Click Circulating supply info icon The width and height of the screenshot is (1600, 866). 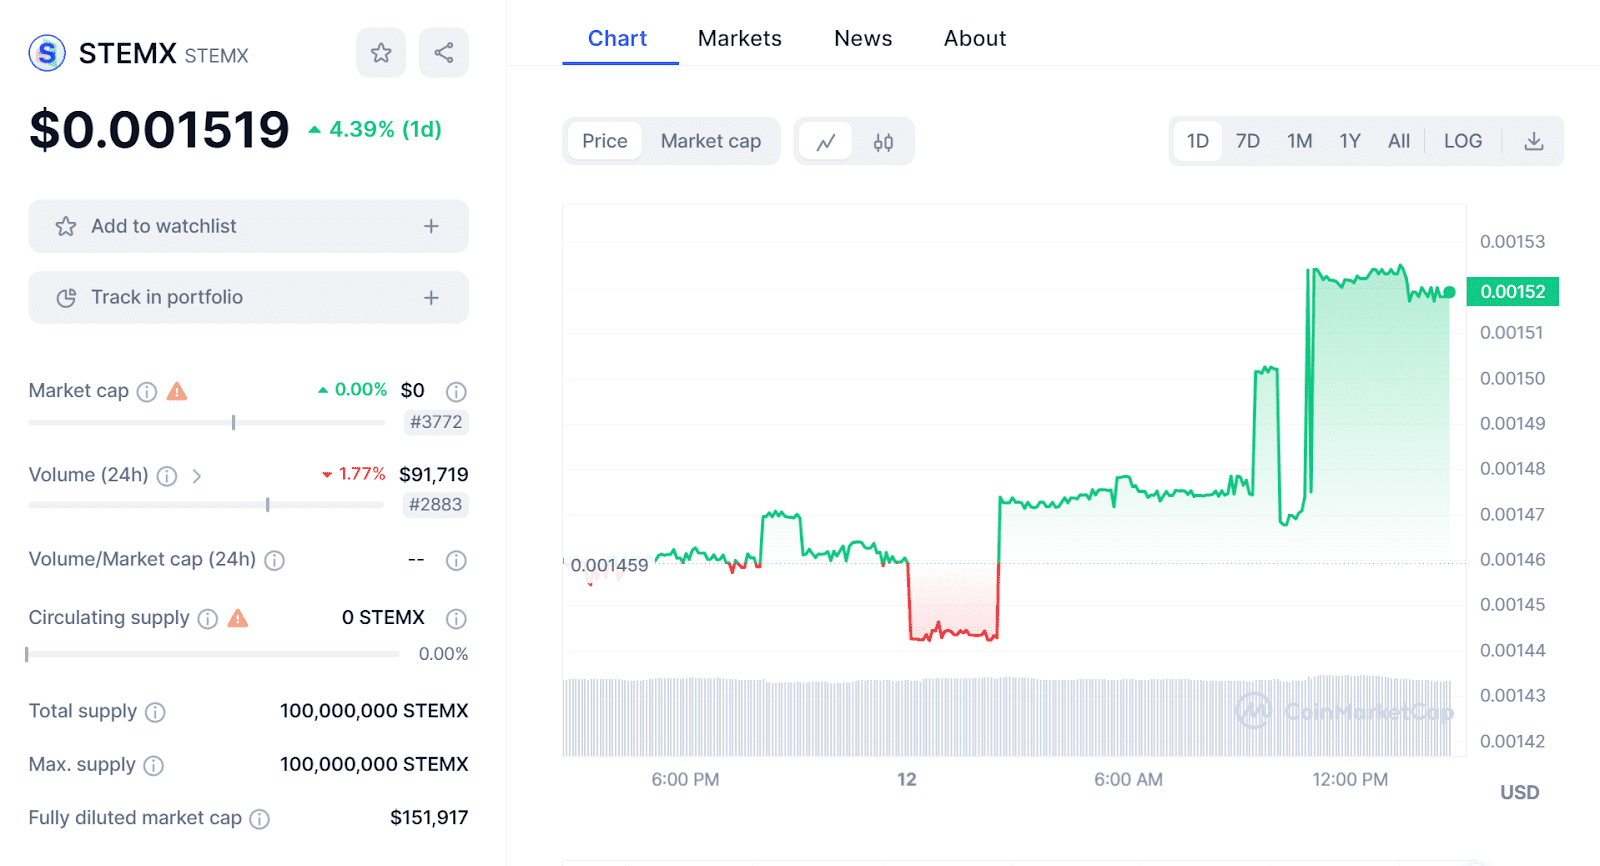[x=208, y=619]
